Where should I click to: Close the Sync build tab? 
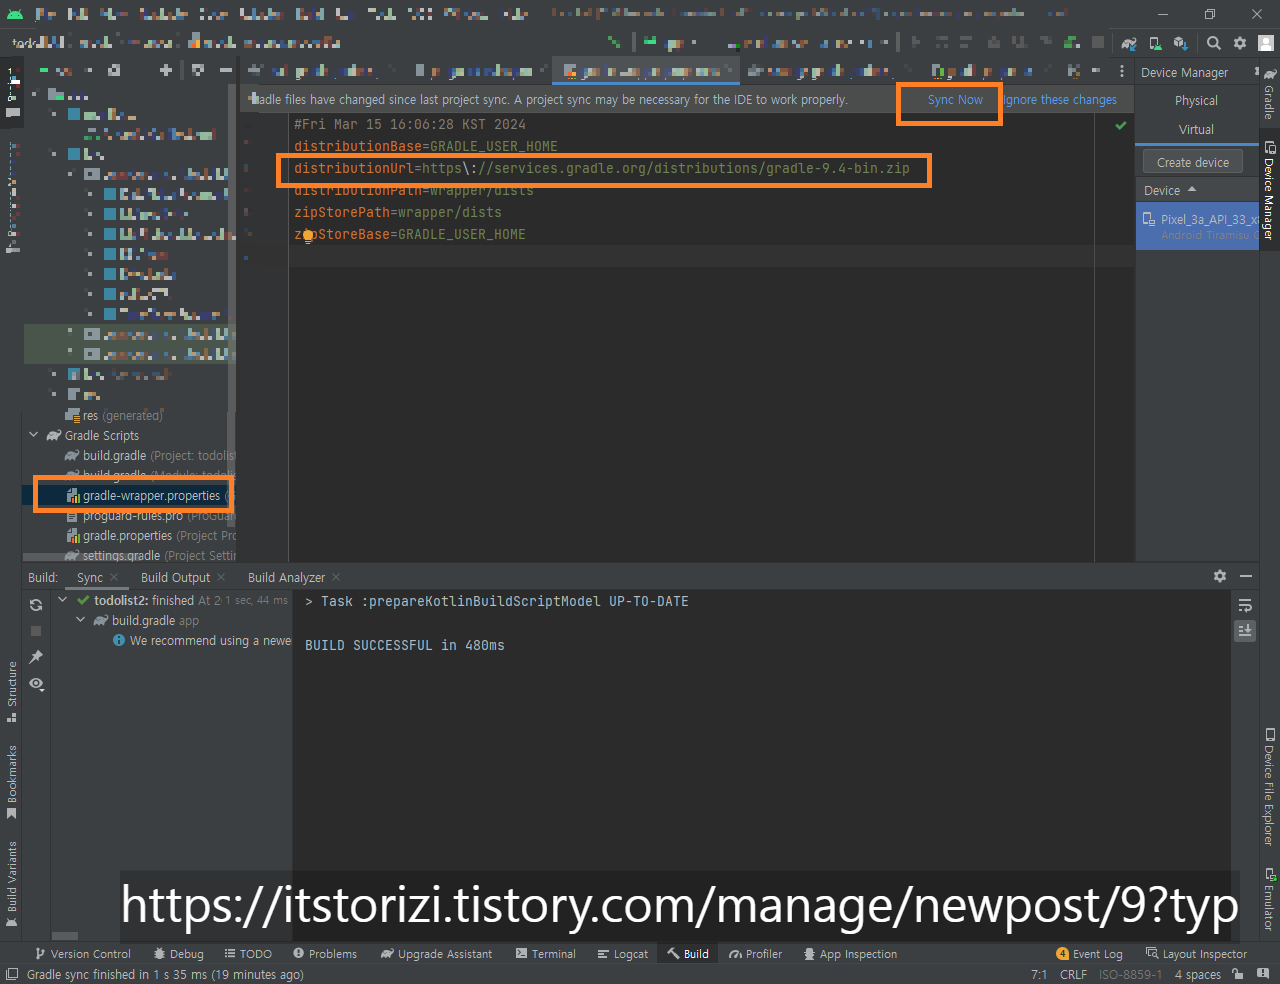click(114, 578)
